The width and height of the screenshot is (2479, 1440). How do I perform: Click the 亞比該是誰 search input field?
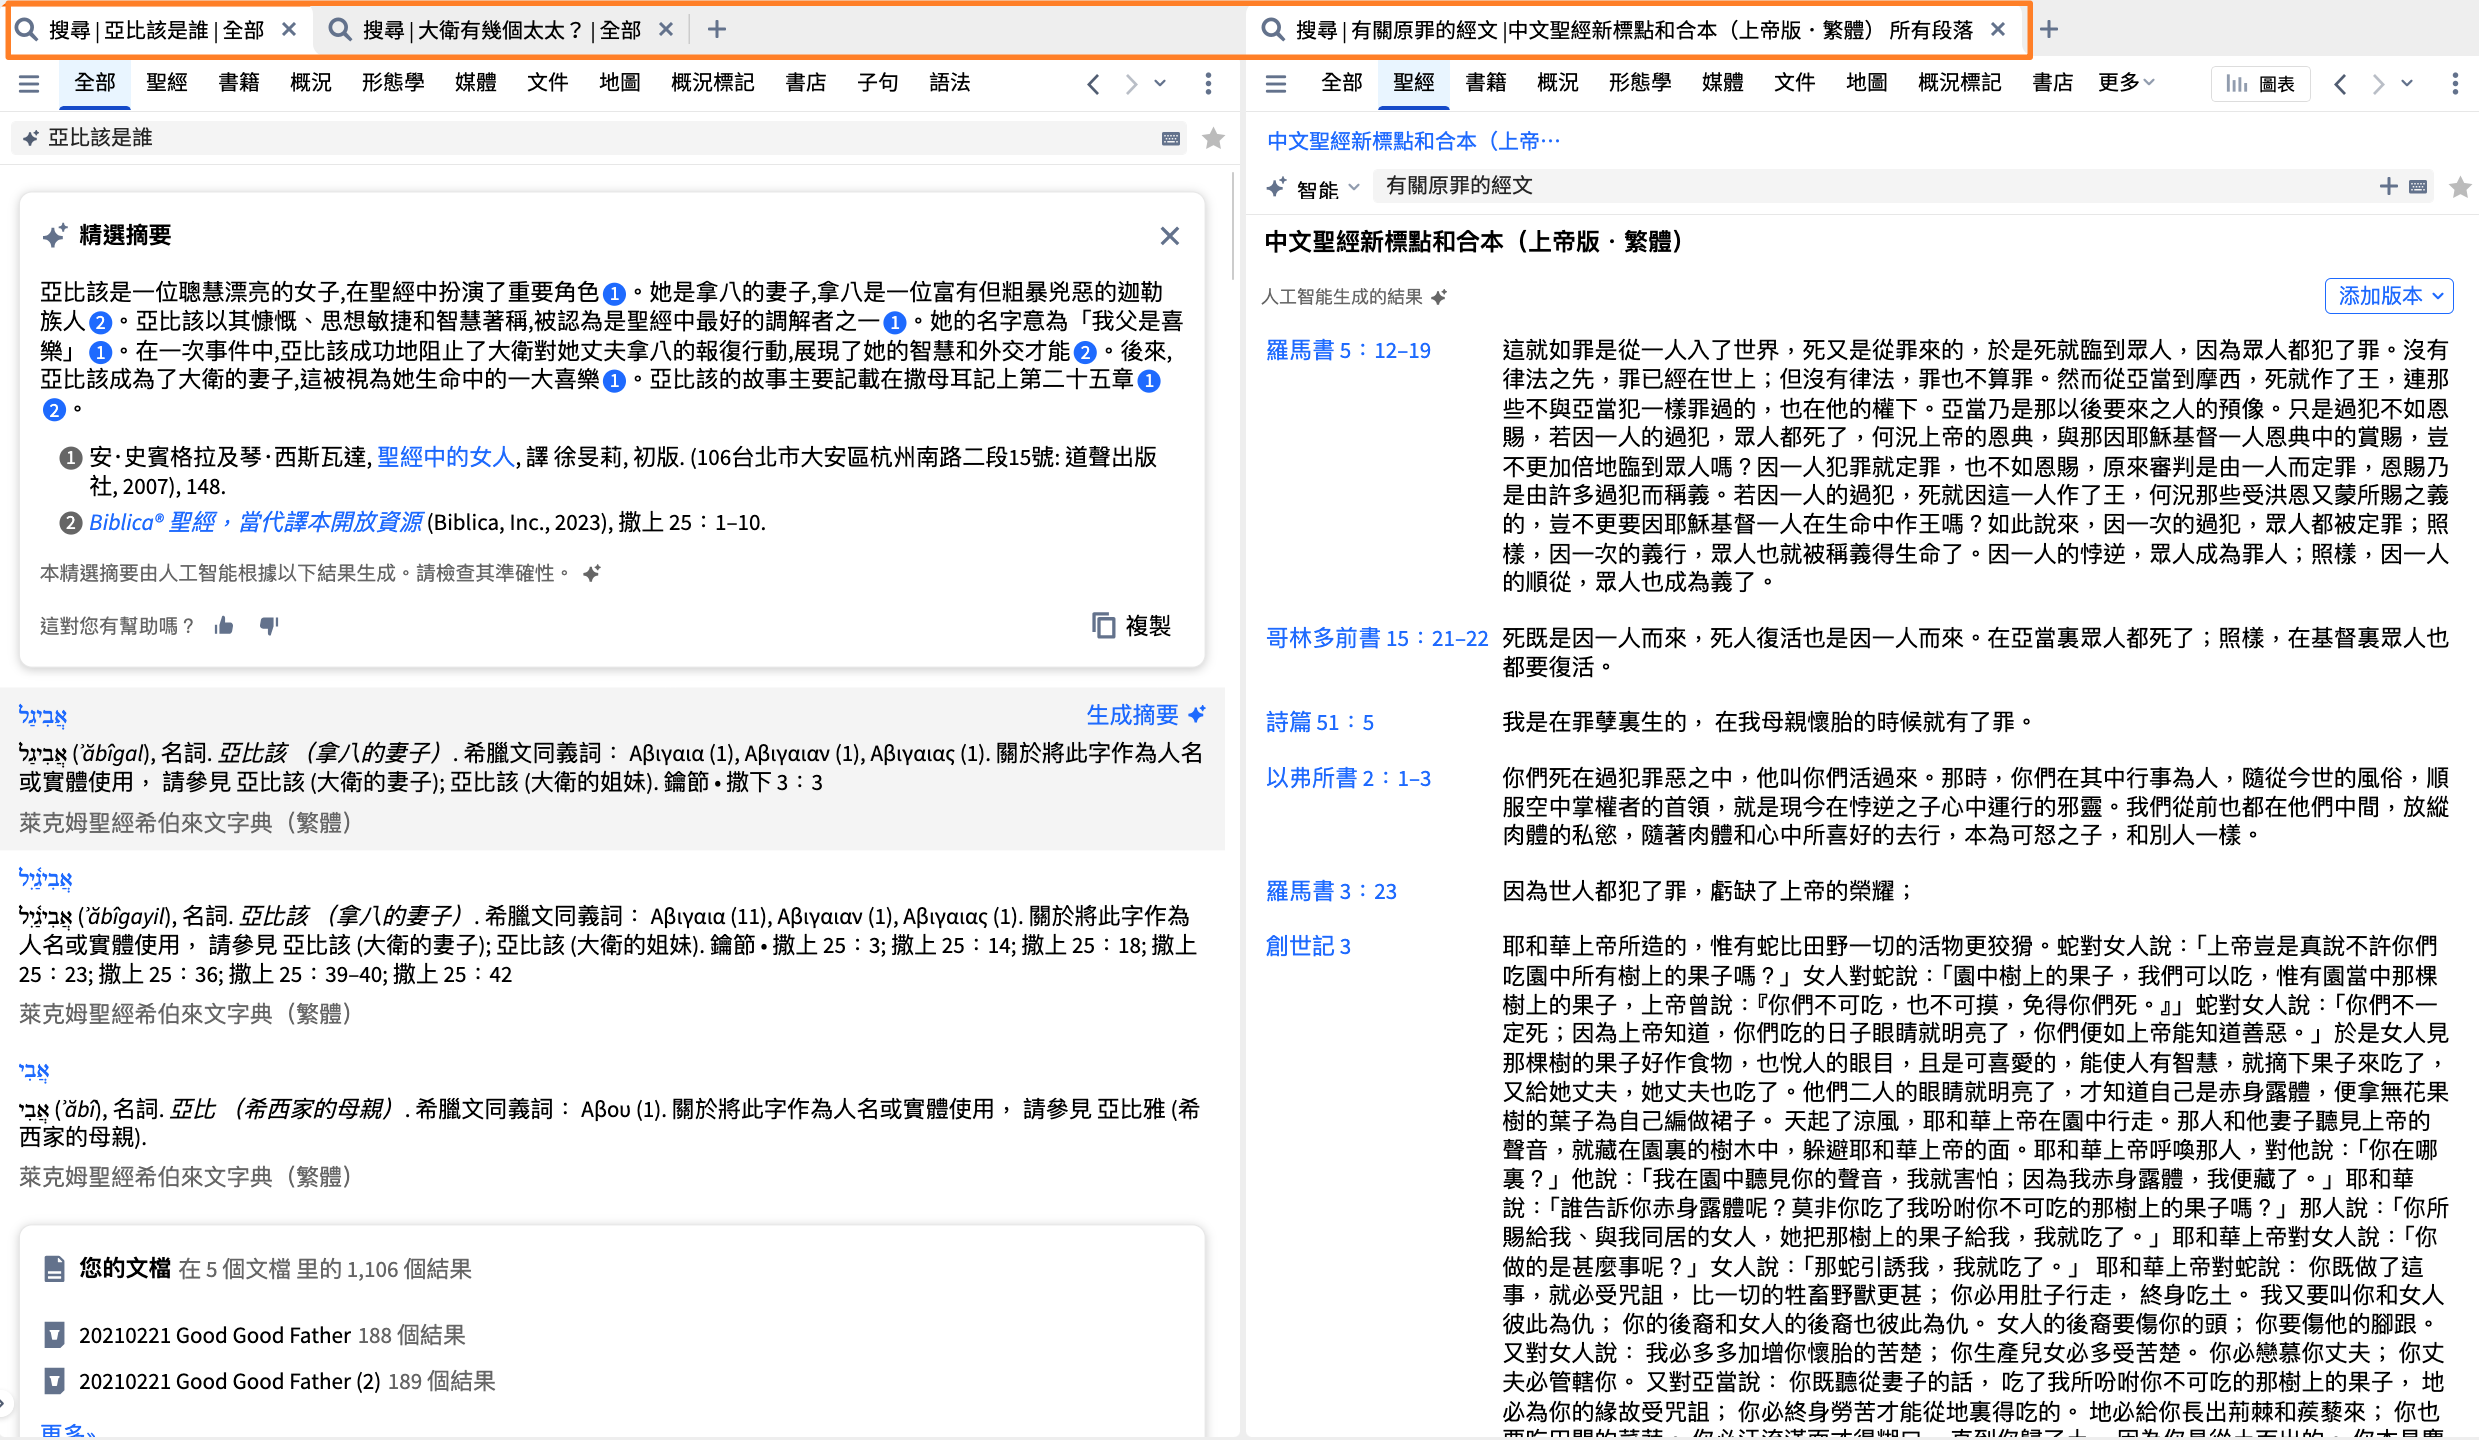click(x=598, y=138)
